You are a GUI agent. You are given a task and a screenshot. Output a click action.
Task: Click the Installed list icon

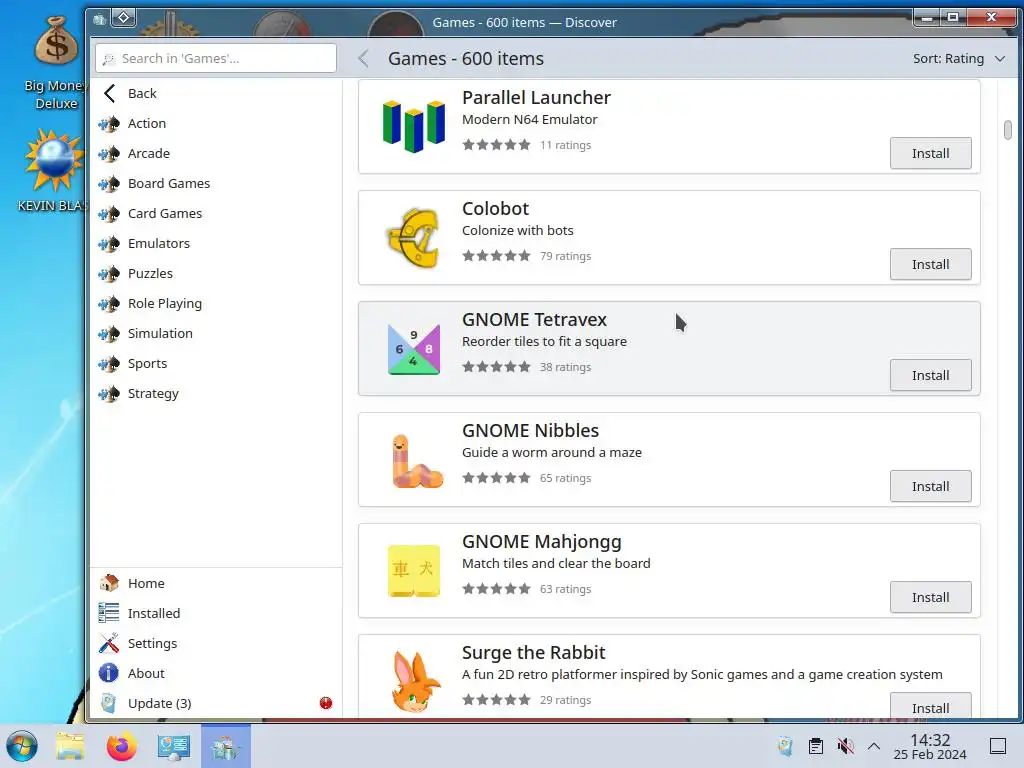108,613
